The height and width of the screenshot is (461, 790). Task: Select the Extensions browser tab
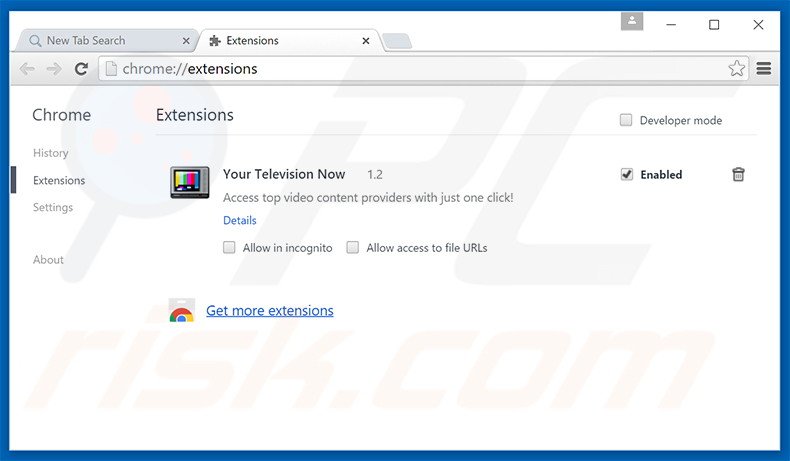click(290, 41)
